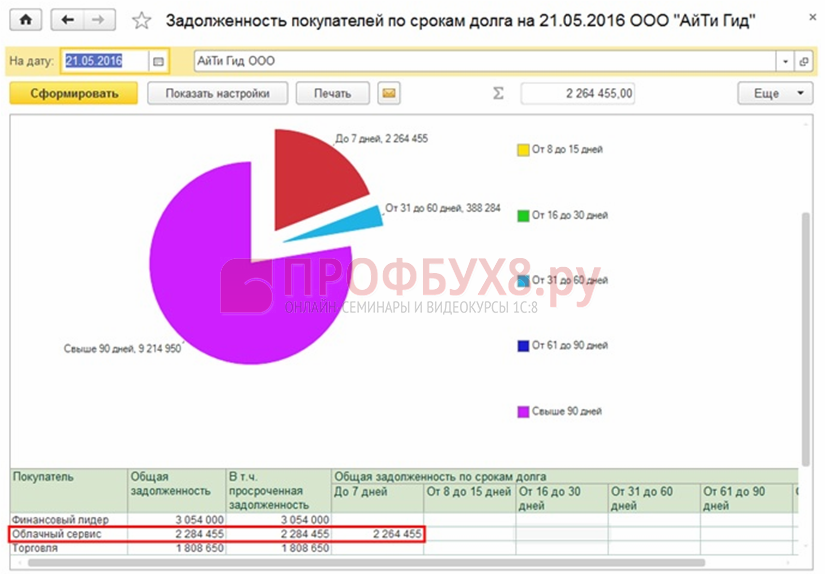Screen dimensions: 825x574
Task: Add report to favorites with star icon
Action: tap(142, 21)
